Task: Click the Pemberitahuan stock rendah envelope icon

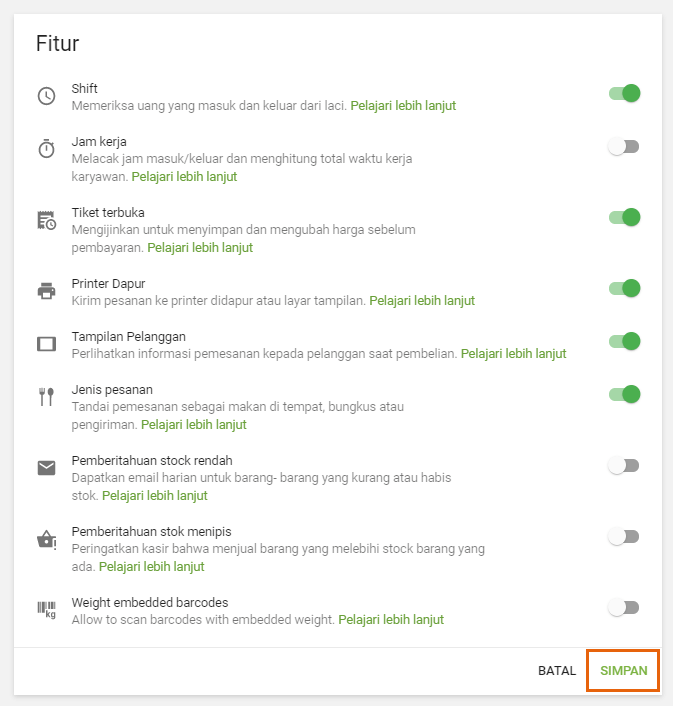Action: coord(46,468)
